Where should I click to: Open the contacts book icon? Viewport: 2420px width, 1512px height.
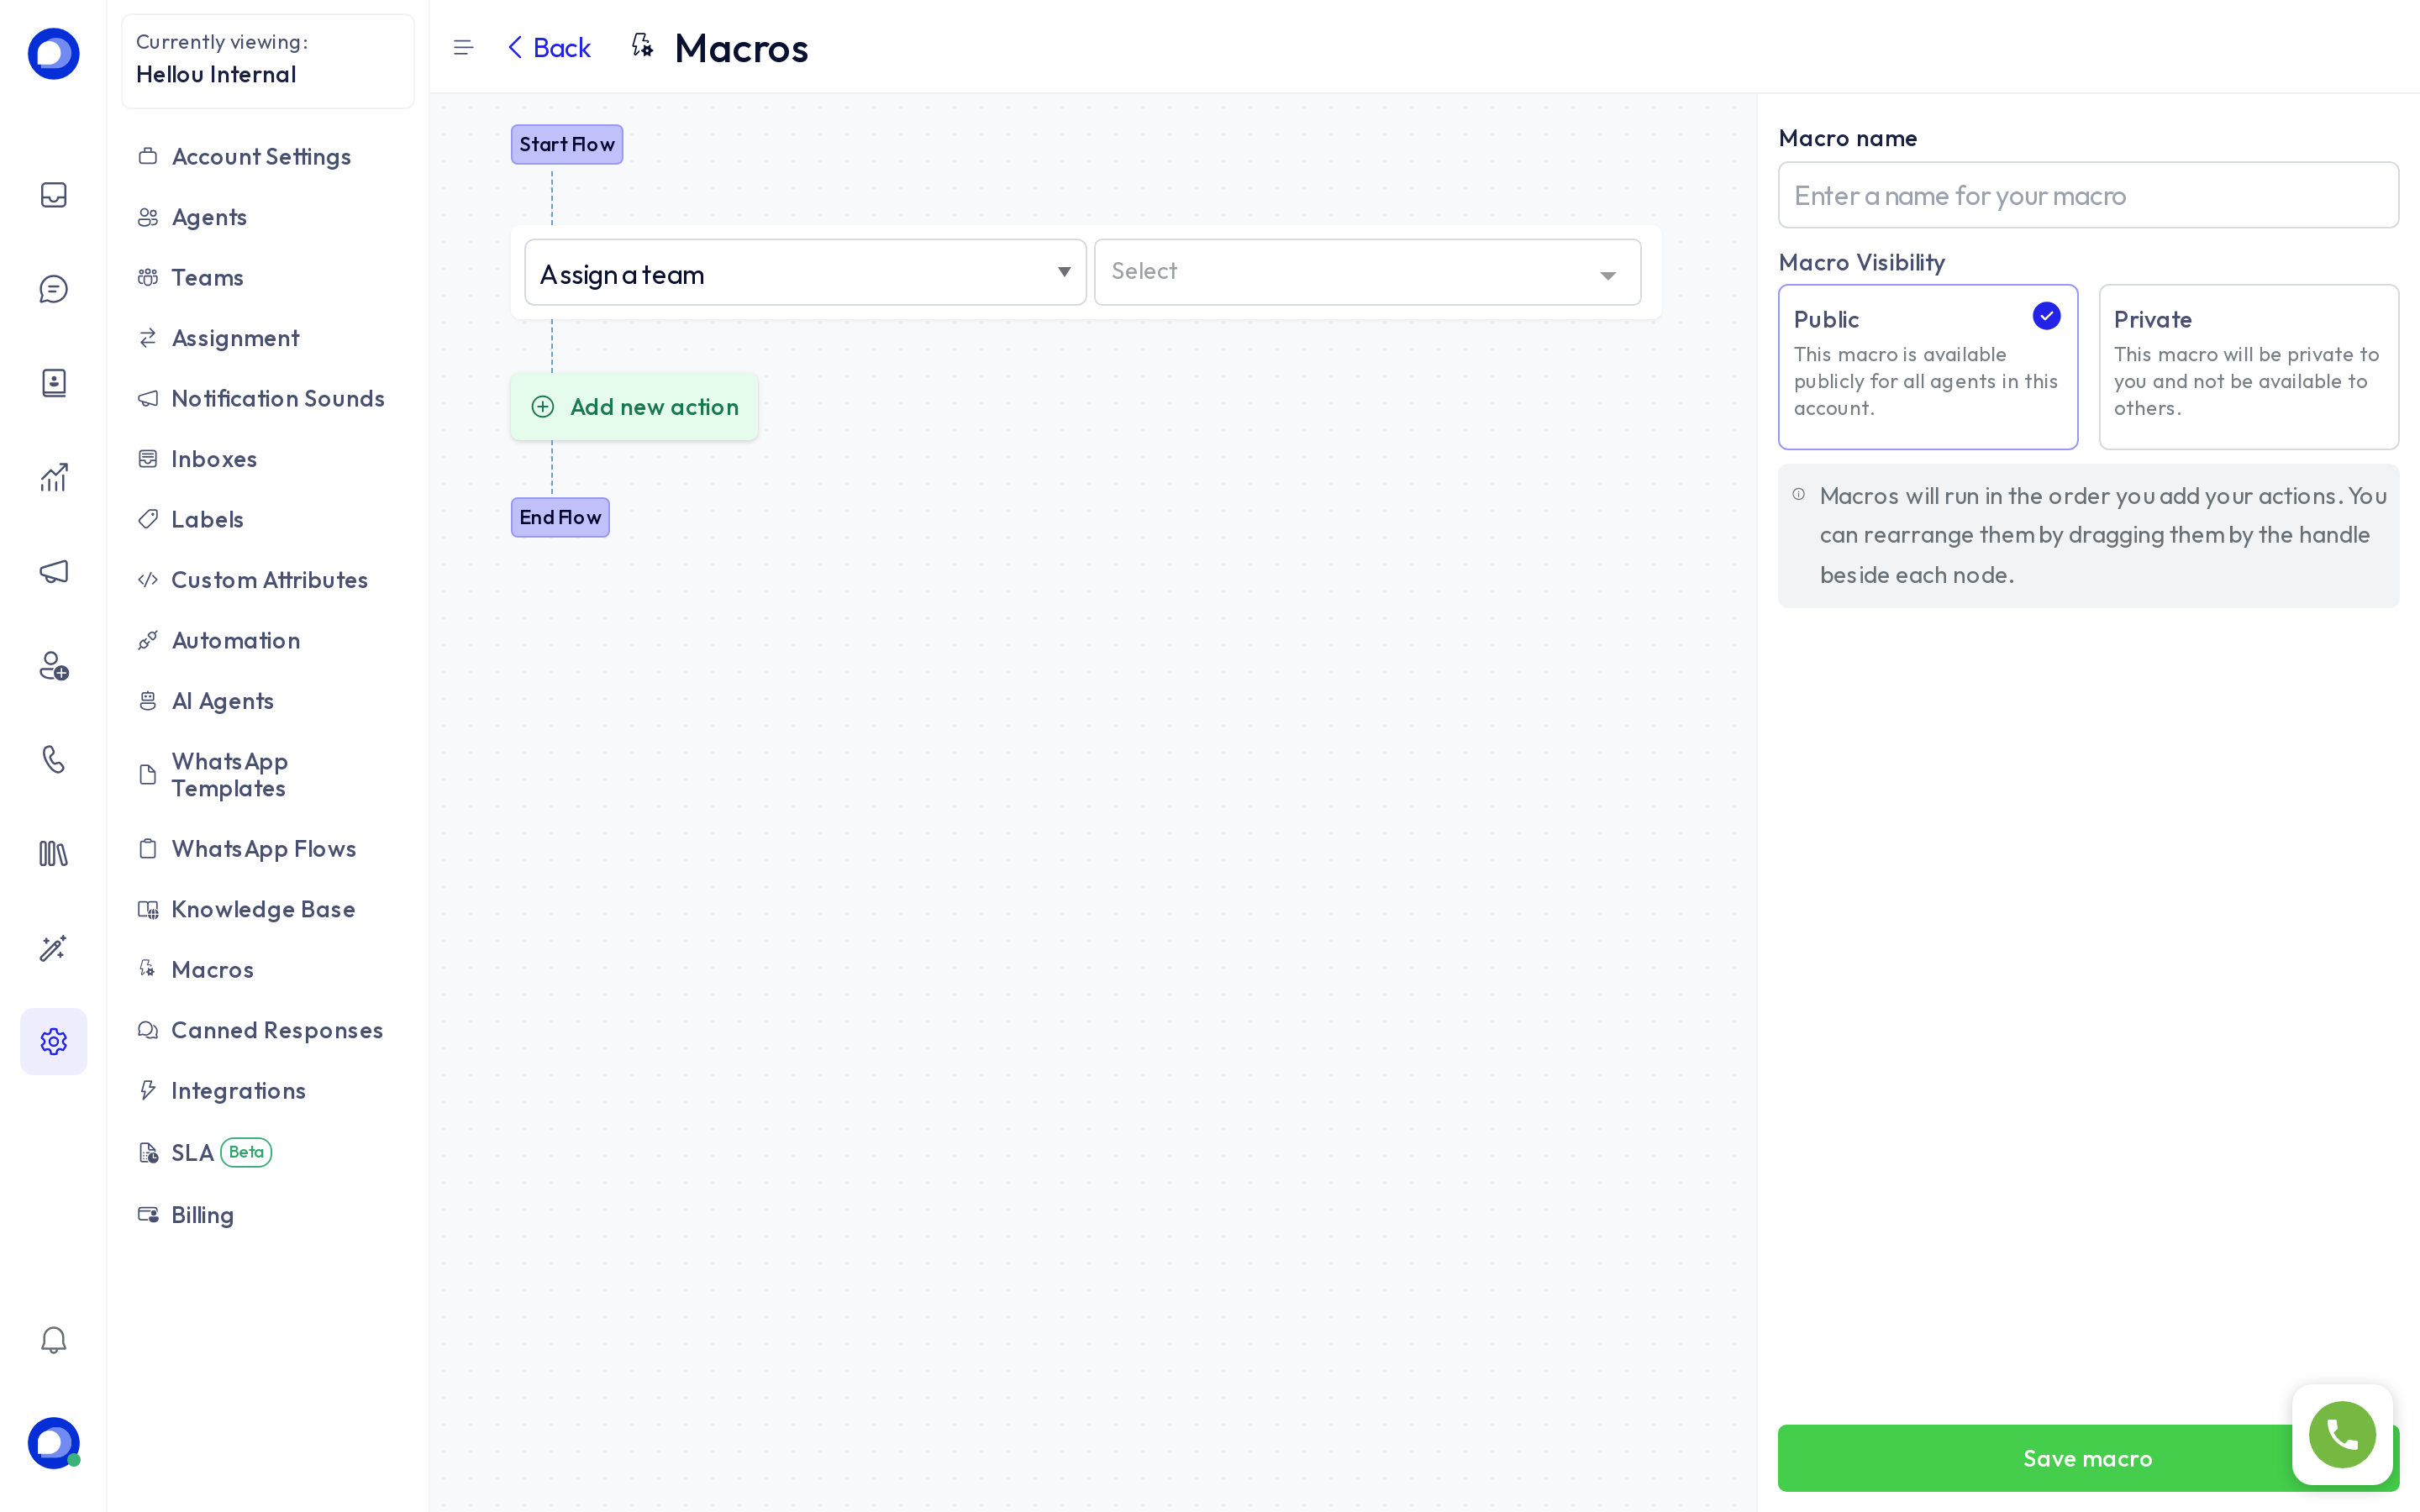pos(53,383)
